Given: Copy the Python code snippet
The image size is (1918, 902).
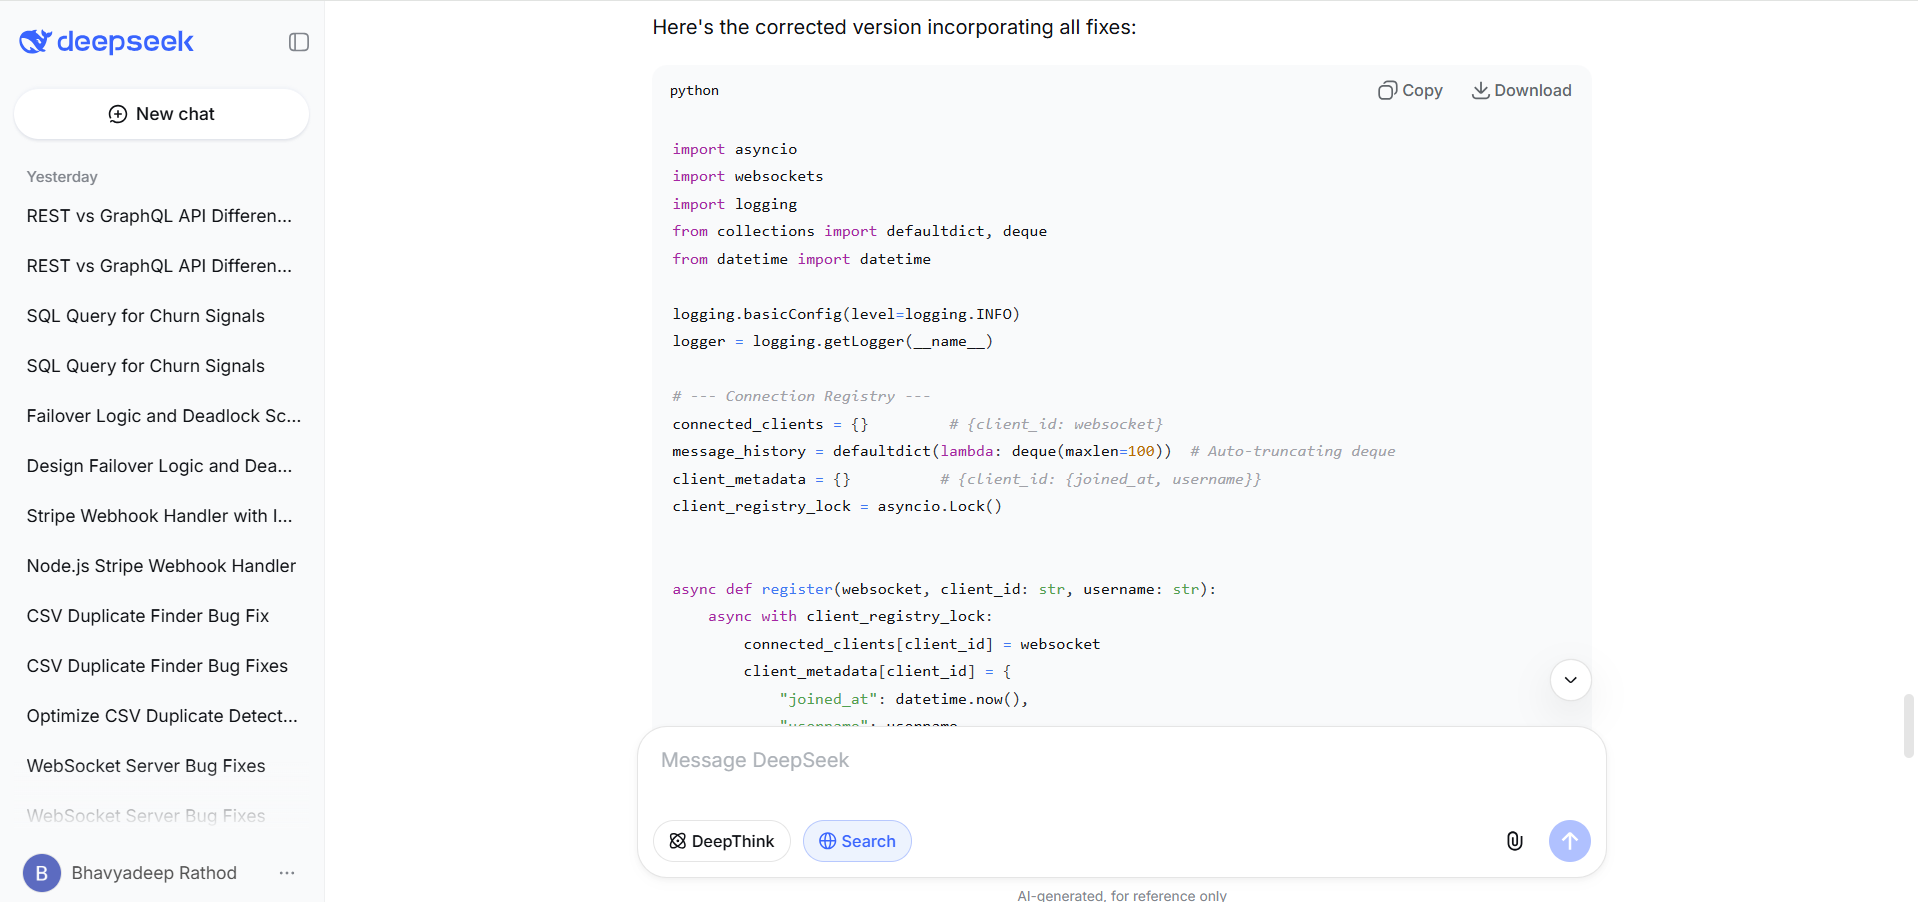Looking at the screenshot, I should 1410,90.
